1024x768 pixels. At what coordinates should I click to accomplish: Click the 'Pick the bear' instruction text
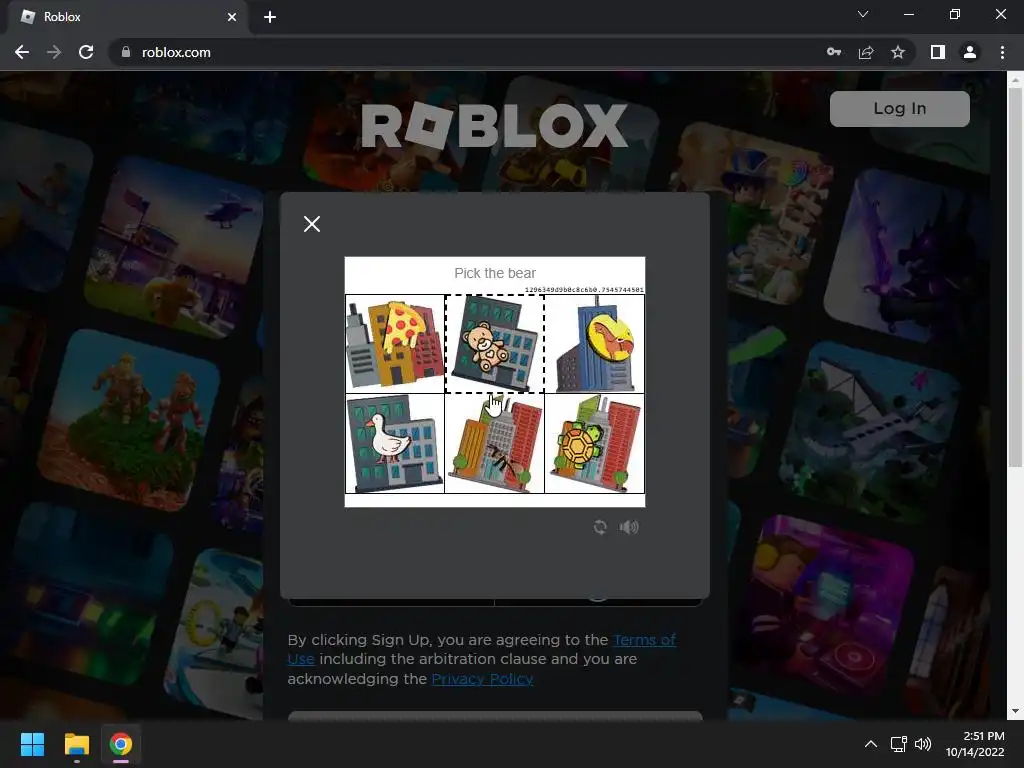pos(495,273)
